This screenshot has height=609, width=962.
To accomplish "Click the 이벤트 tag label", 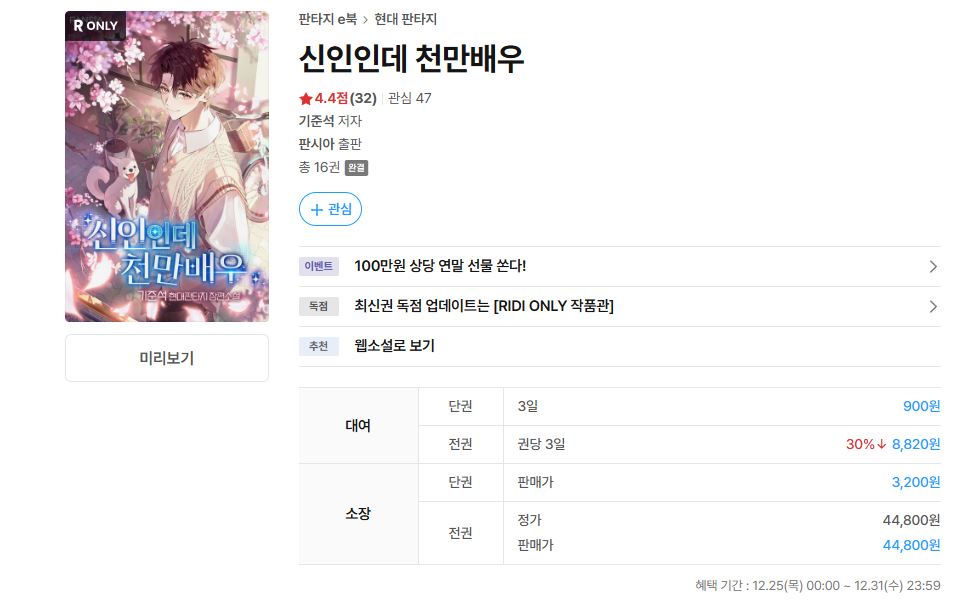I will pyautogui.click(x=318, y=266).
